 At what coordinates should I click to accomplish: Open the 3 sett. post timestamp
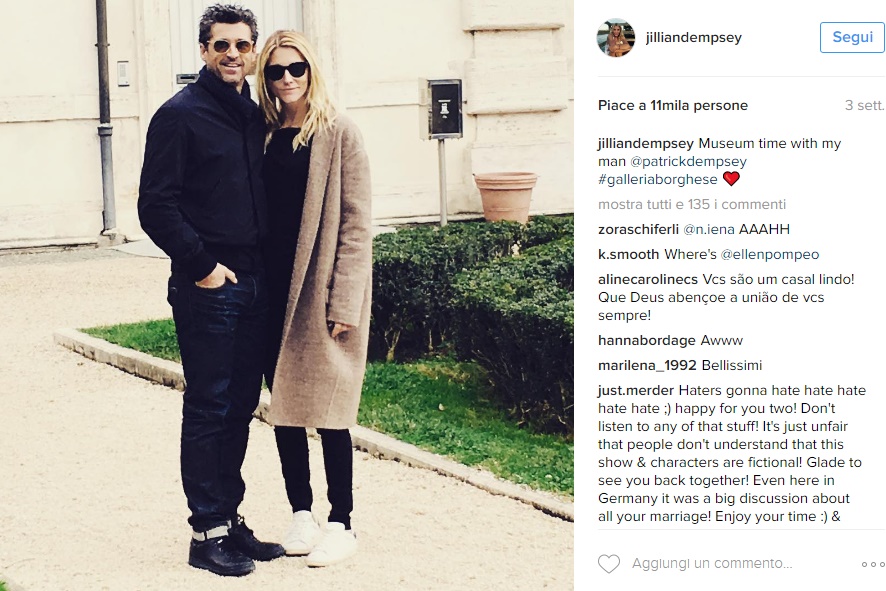864,105
